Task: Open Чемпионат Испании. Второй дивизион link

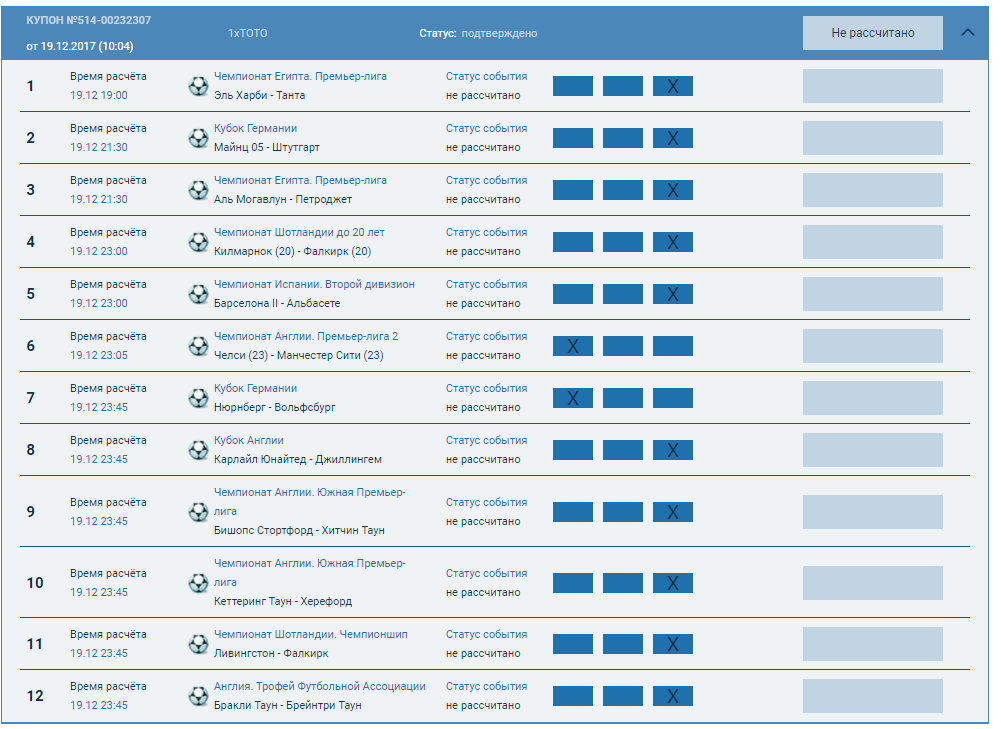Action: click(314, 284)
